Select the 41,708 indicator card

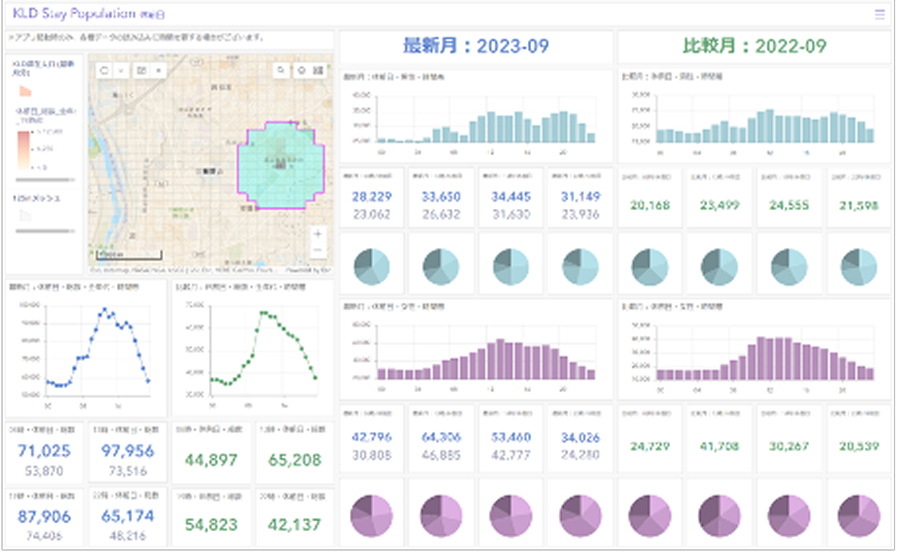(720, 439)
